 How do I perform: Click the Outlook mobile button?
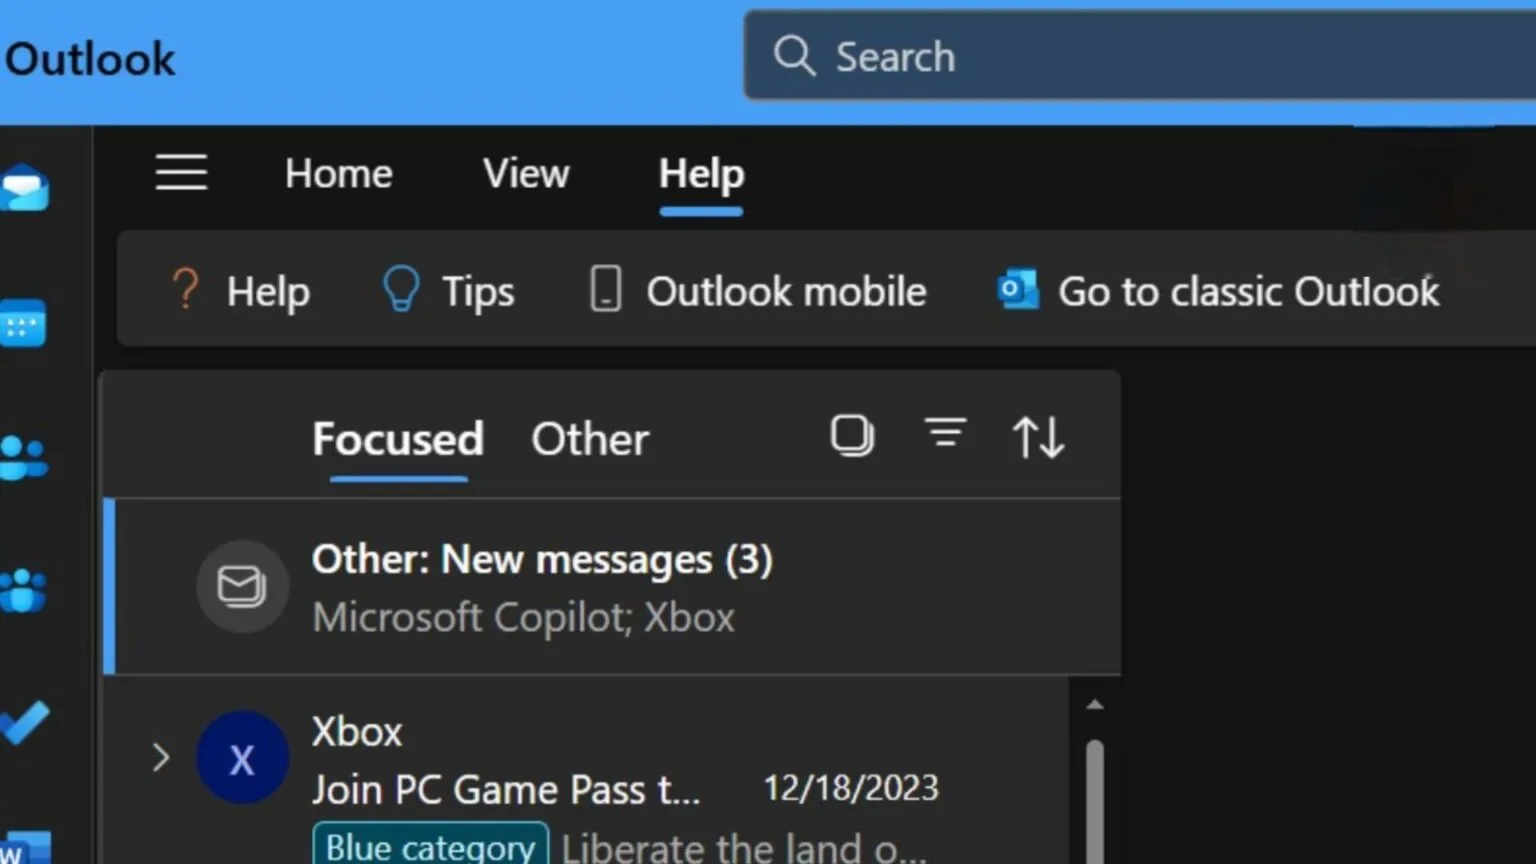tap(757, 291)
